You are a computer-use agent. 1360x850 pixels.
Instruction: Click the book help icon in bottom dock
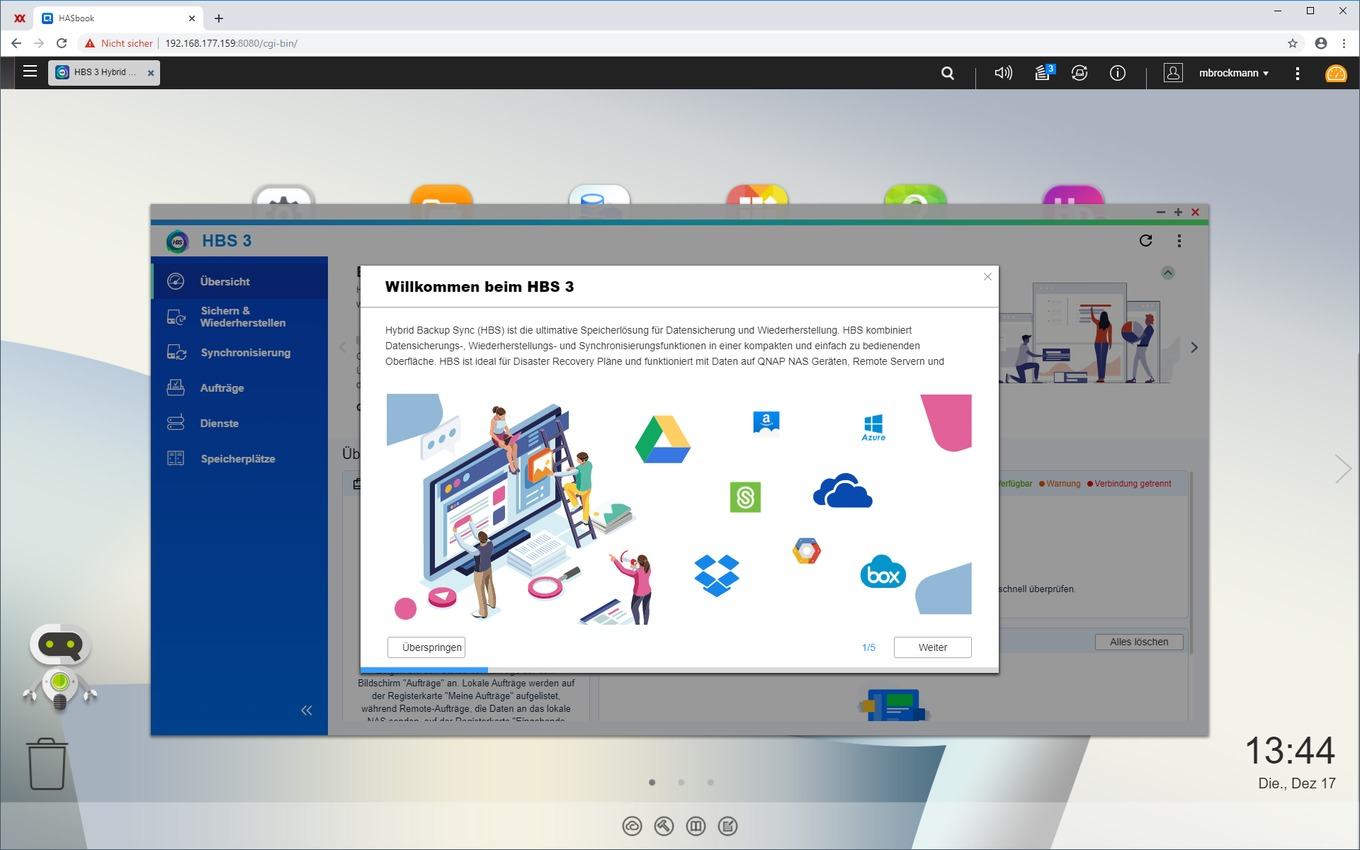(x=696, y=826)
